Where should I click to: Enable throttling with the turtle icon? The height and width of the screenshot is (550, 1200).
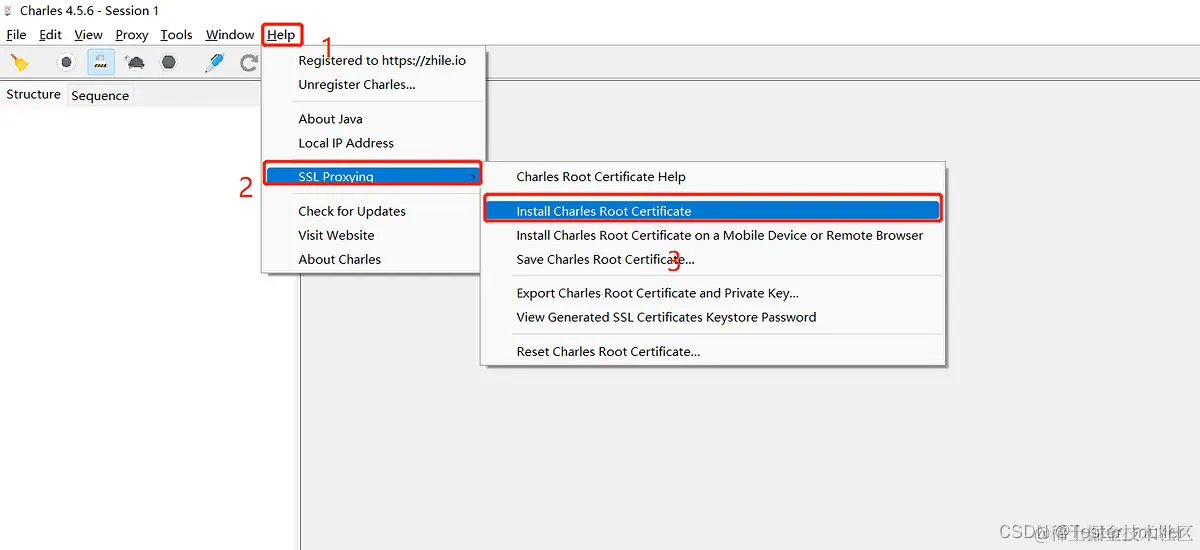135,62
